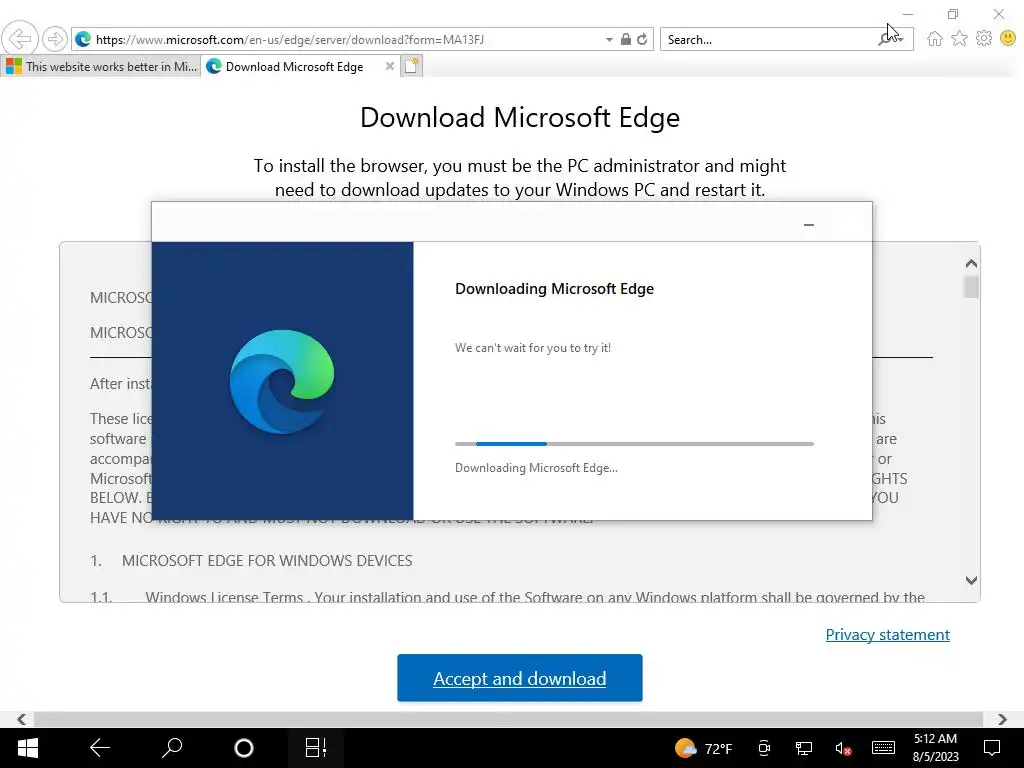
Task: Open the Tools gear icon
Action: click(984, 39)
